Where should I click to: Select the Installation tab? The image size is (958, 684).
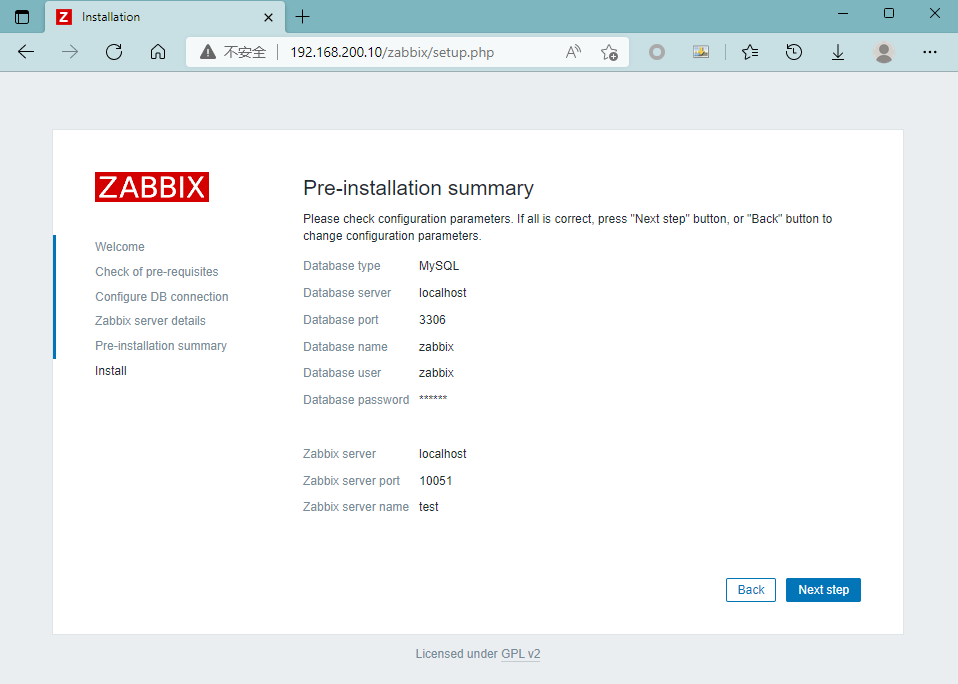point(165,17)
